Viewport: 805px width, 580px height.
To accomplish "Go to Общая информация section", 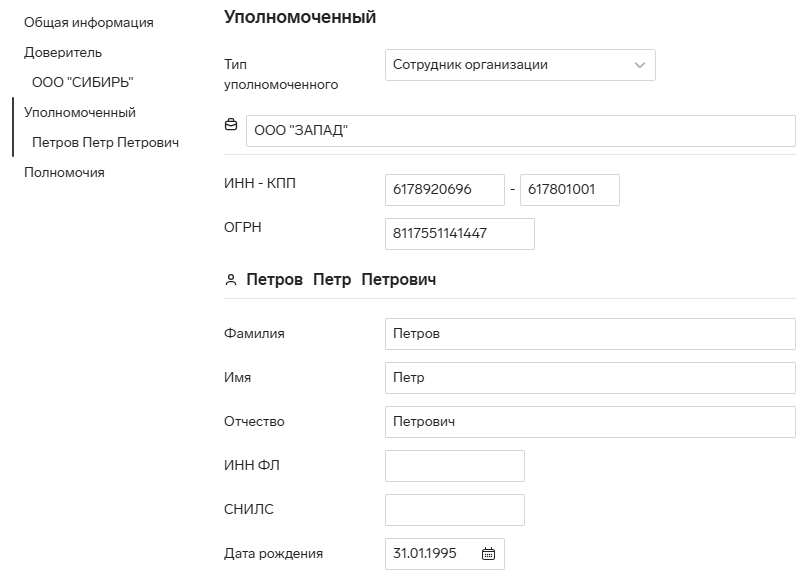I will [89, 23].
